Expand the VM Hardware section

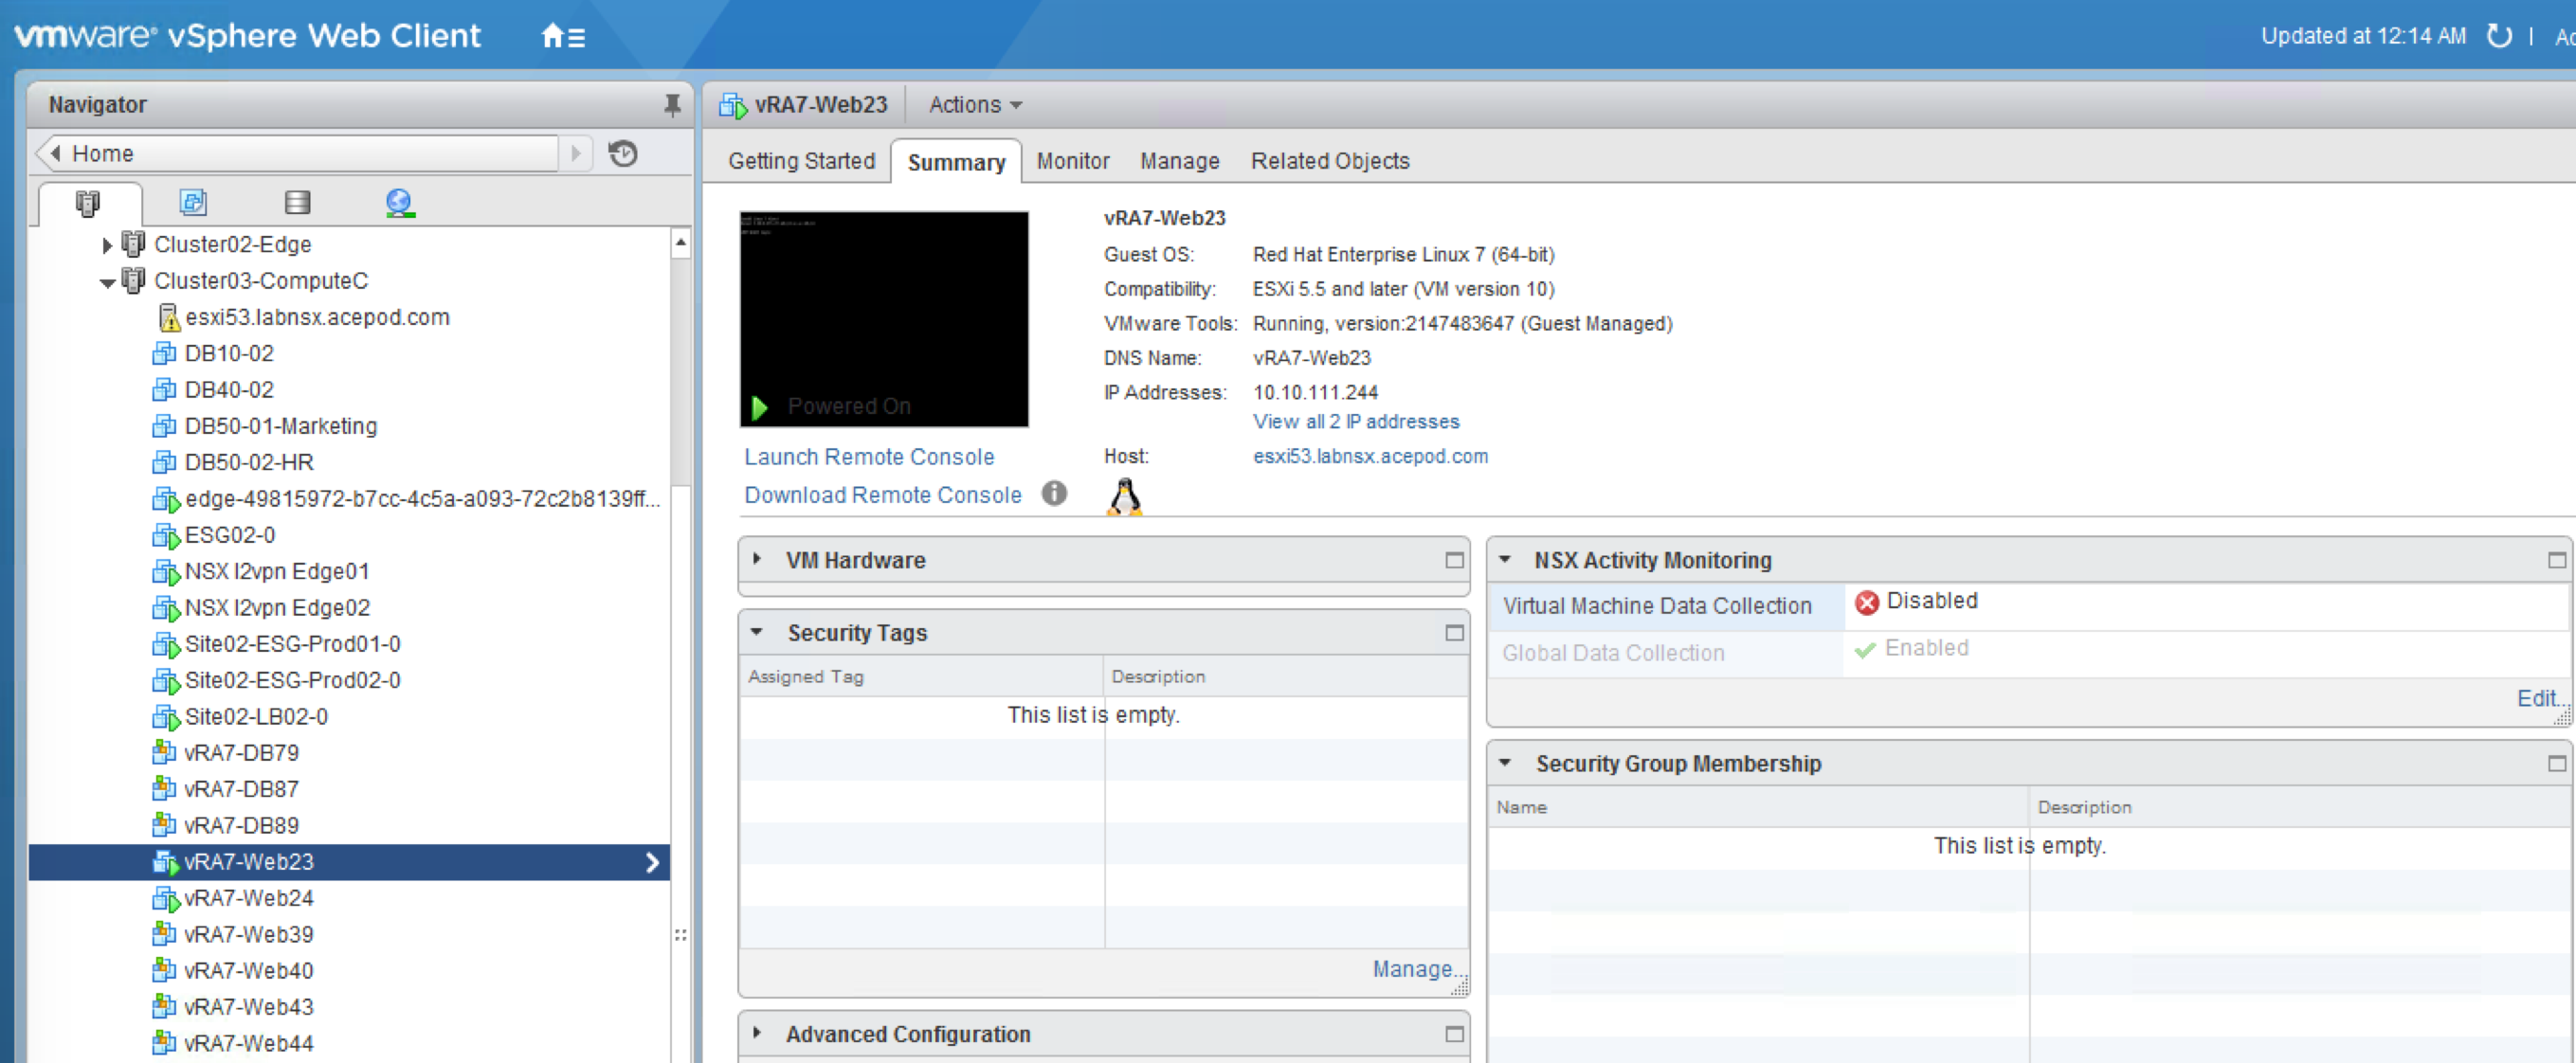pos(757,560)
